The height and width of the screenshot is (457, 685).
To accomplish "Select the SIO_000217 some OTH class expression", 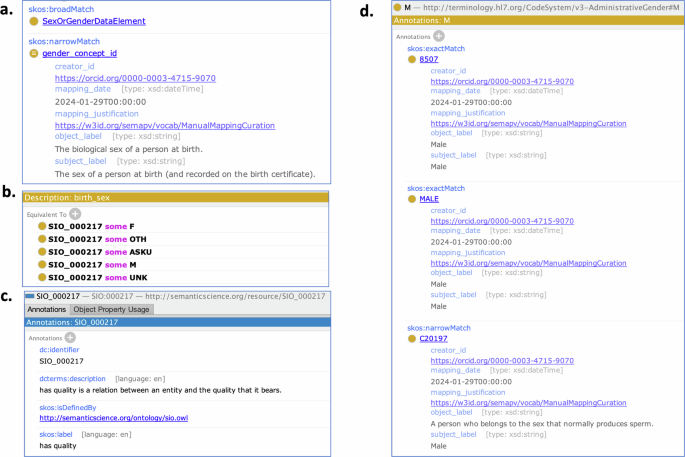I will 92,240.
